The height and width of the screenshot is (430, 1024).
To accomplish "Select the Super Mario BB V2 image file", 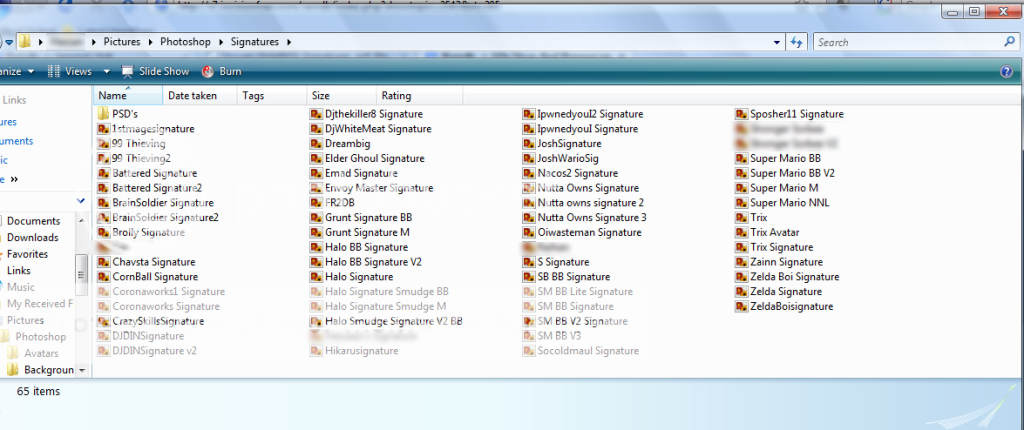I will pyautogui.click(x=792, y=173).
